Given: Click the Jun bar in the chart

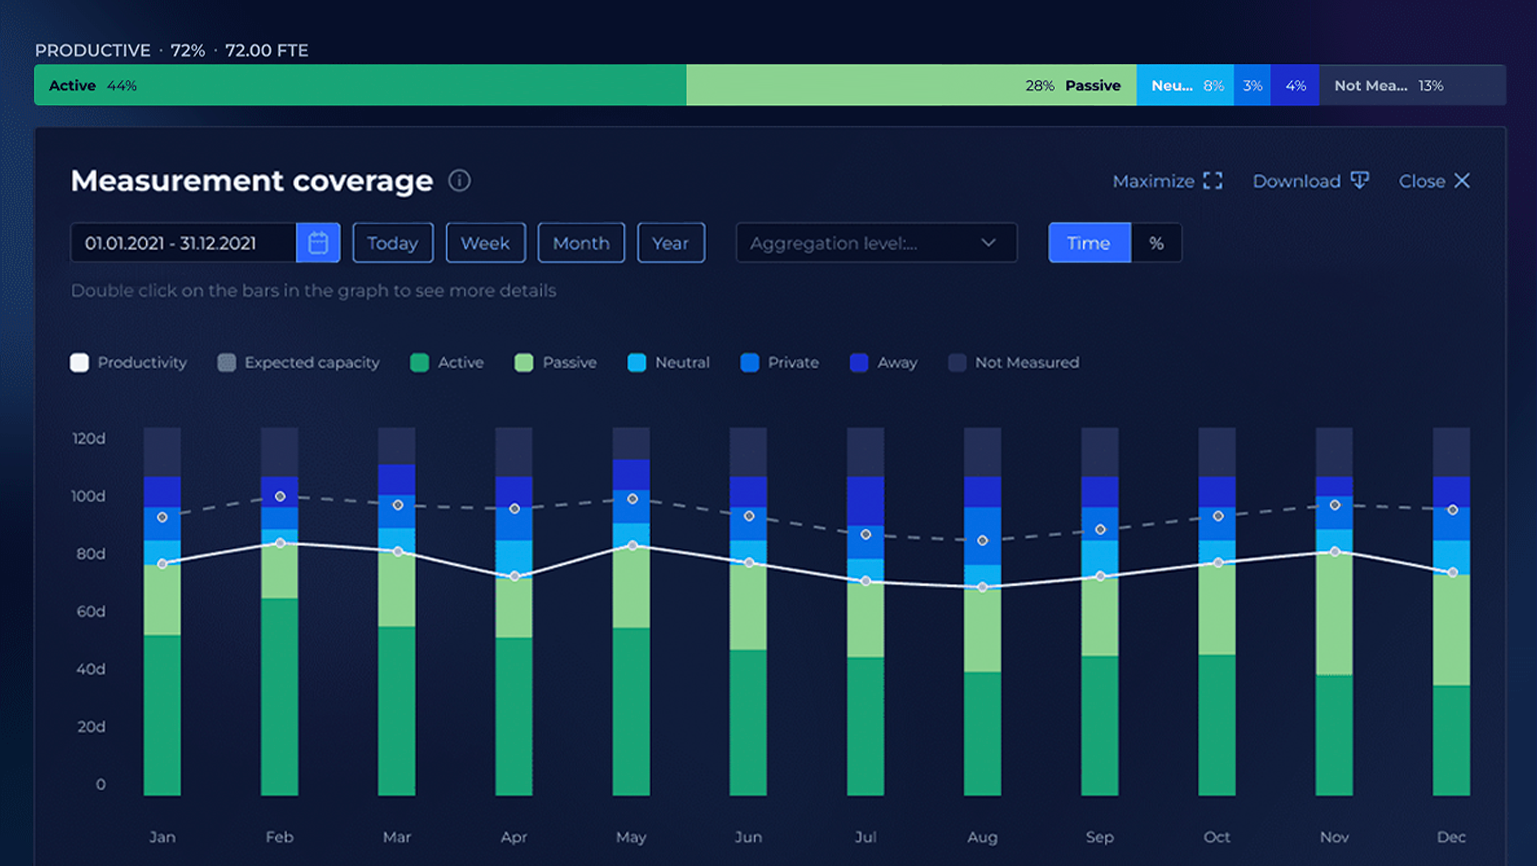Looking at the screenshot, I should click(748, 612).
